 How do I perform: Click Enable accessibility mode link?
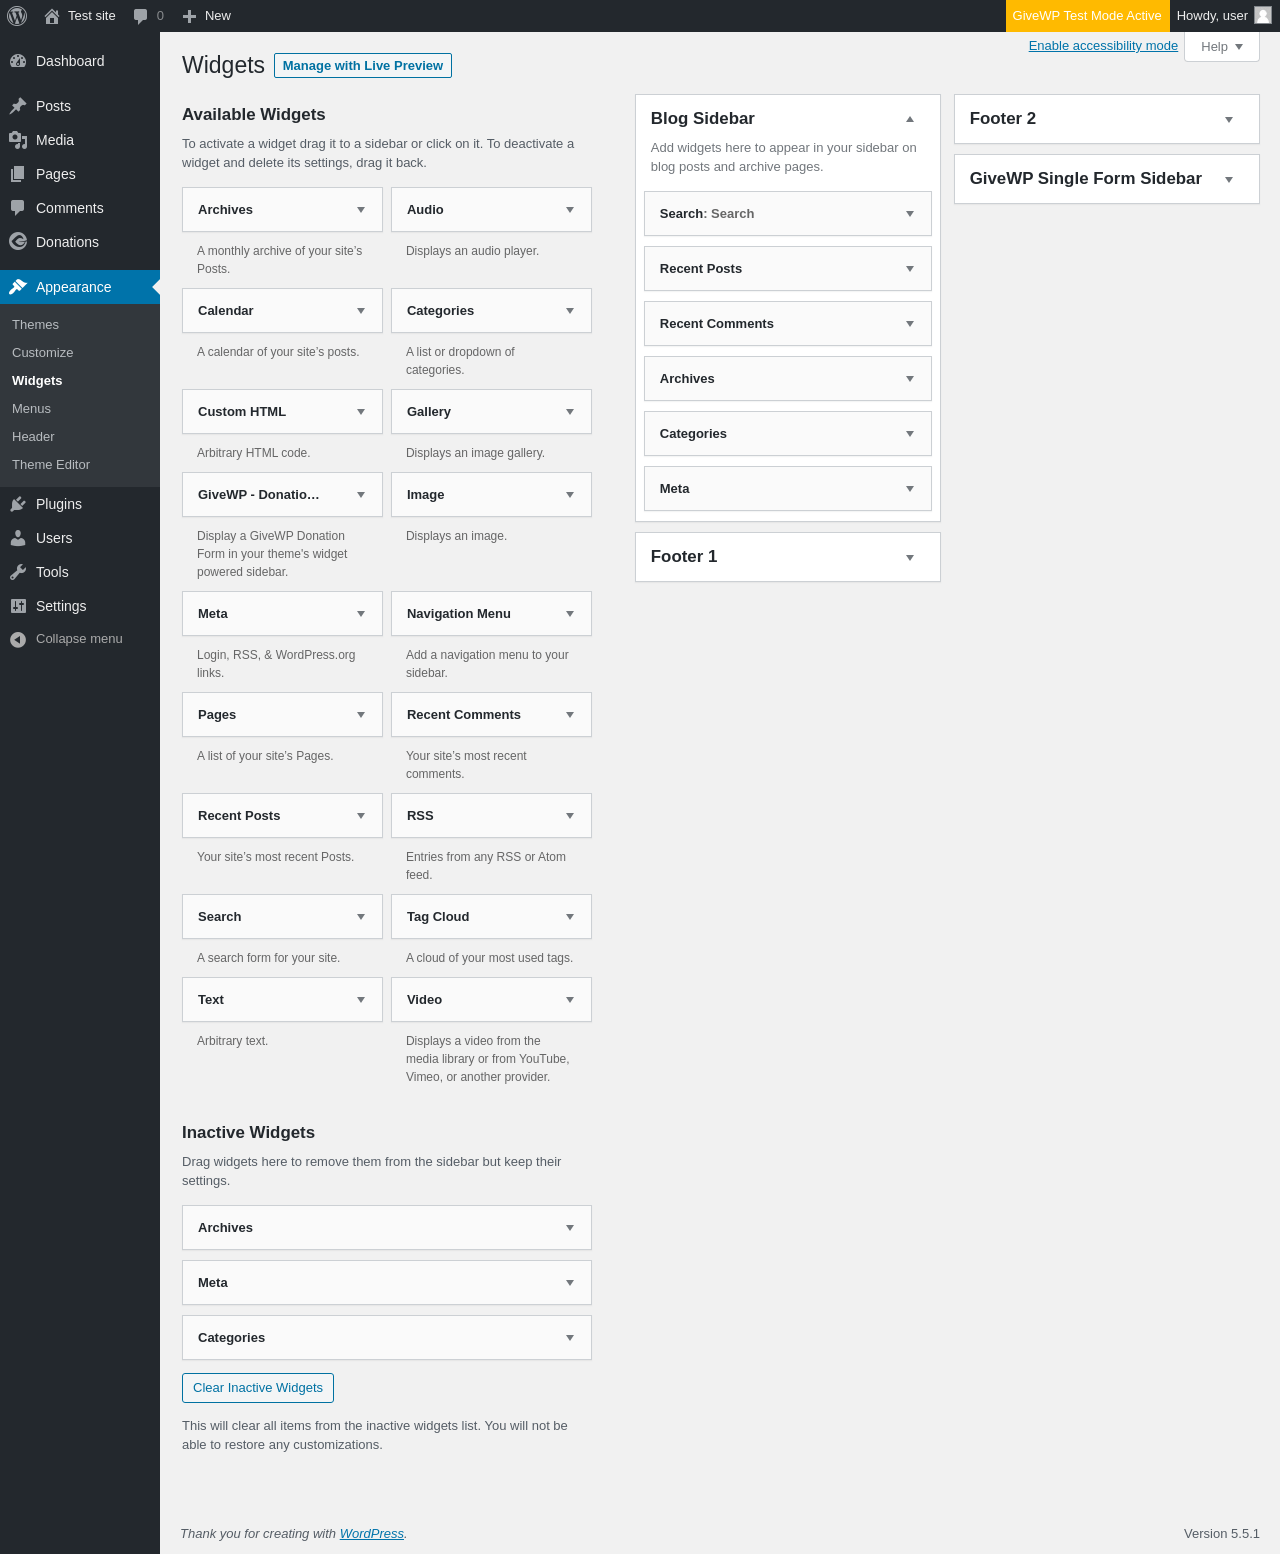point(1103,46)
